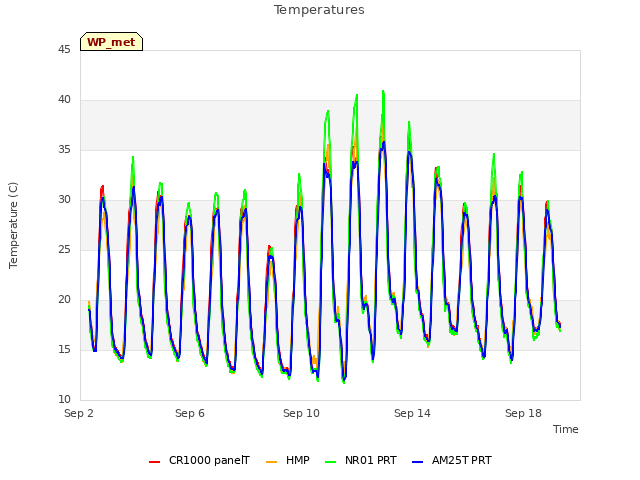Click the 25 y-axis tick label
Screen dimensions: 640x480
[64, 249]
